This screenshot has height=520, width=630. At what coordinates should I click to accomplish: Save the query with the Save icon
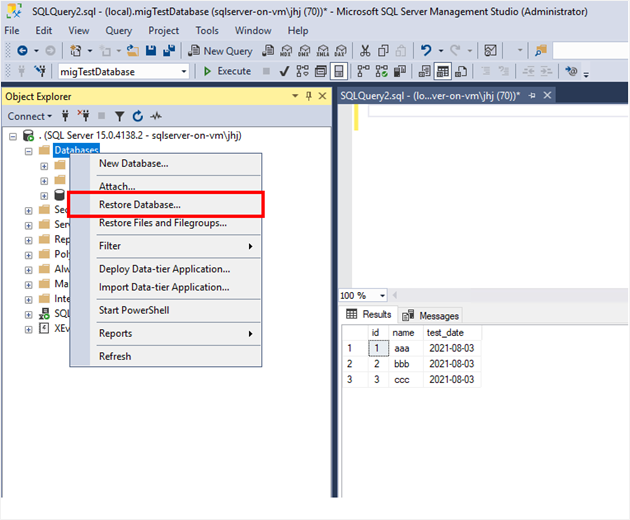point(151,51)
